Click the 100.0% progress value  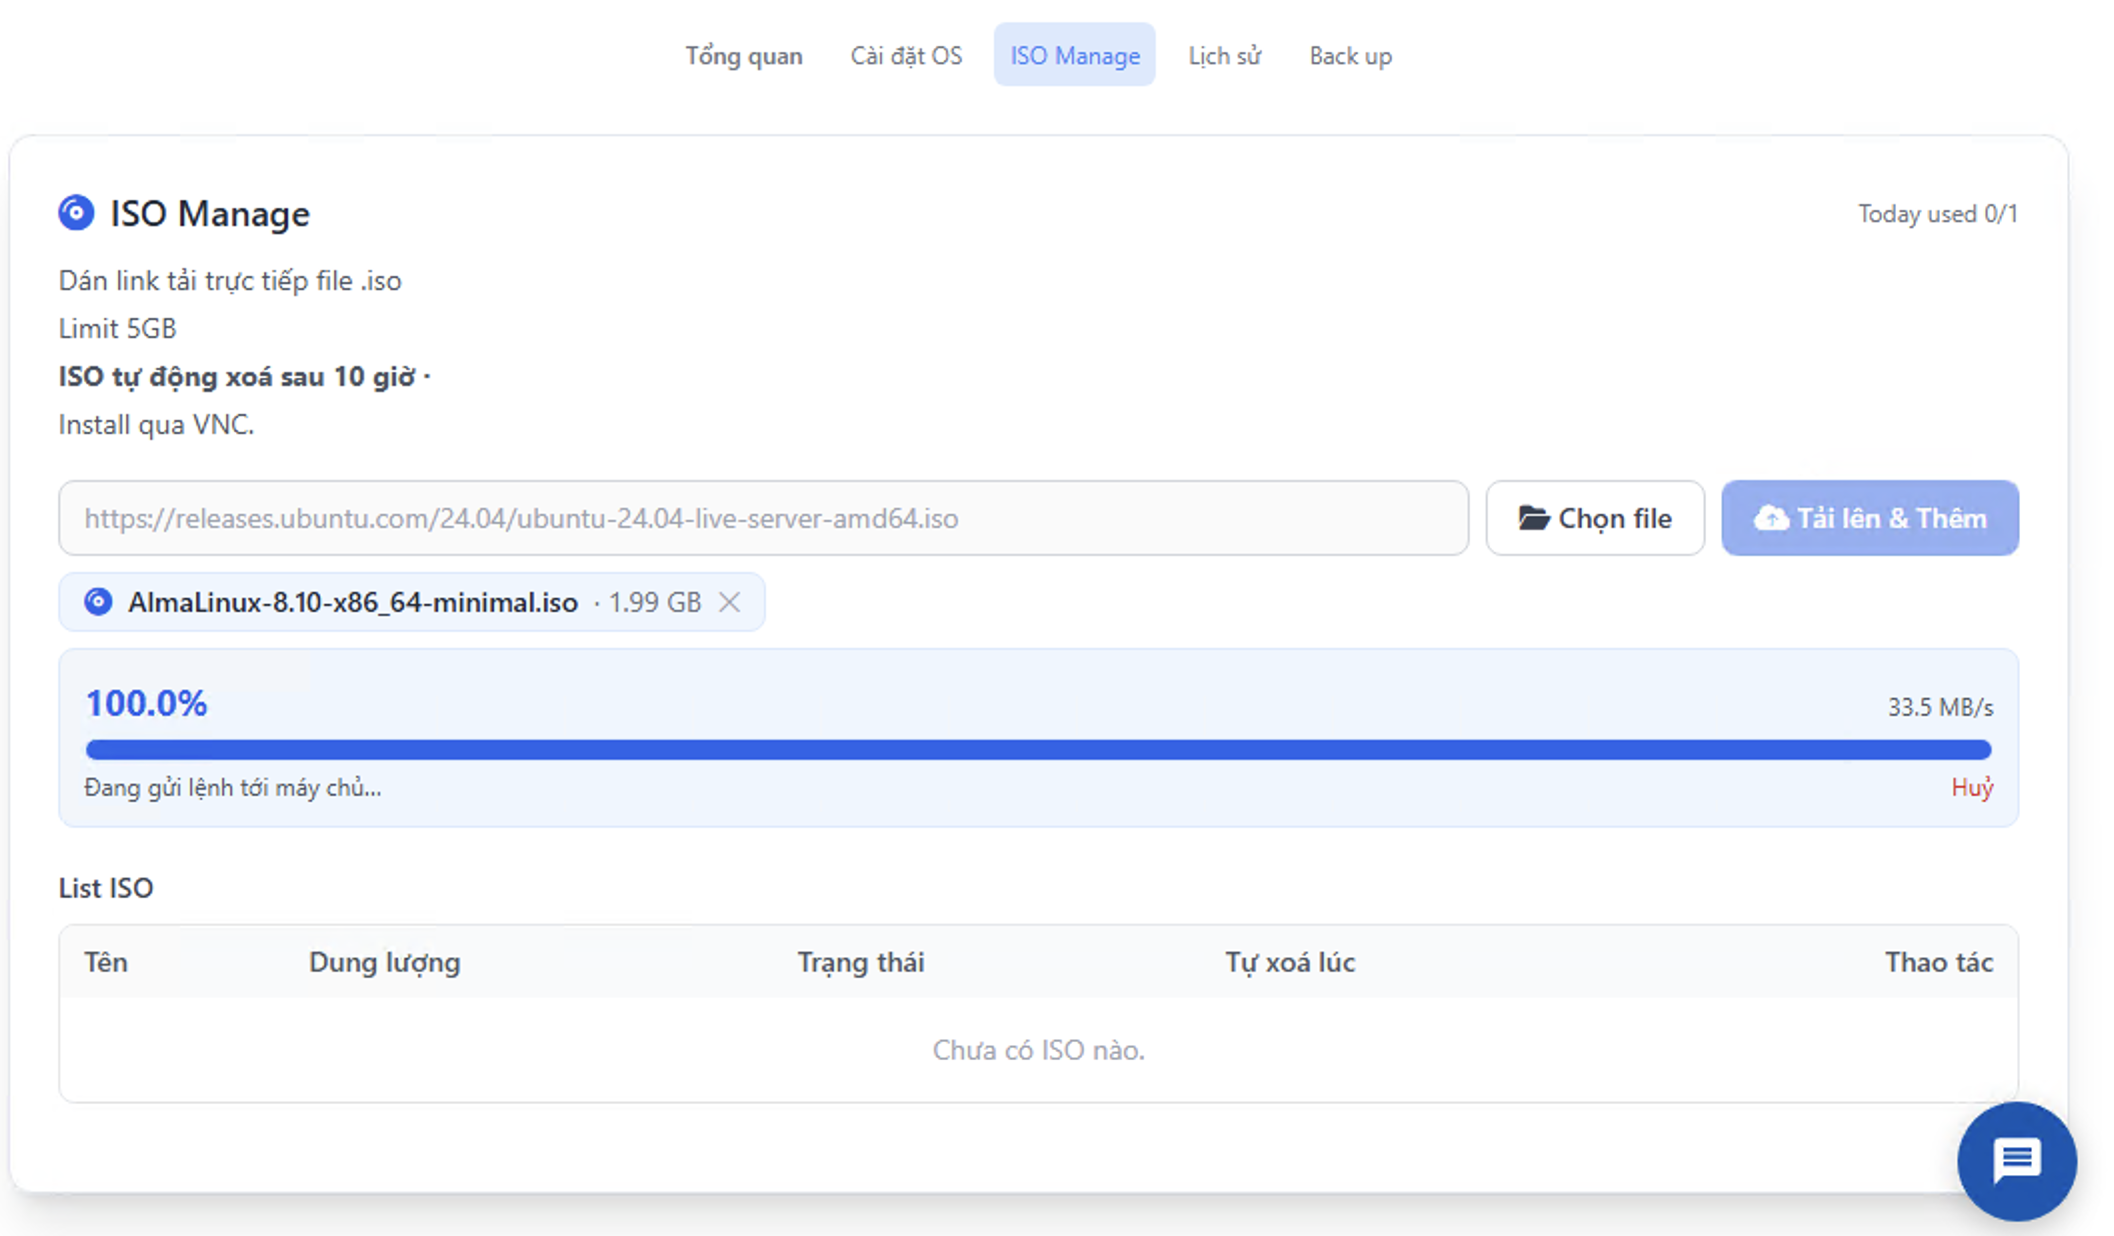pos(146,703)
